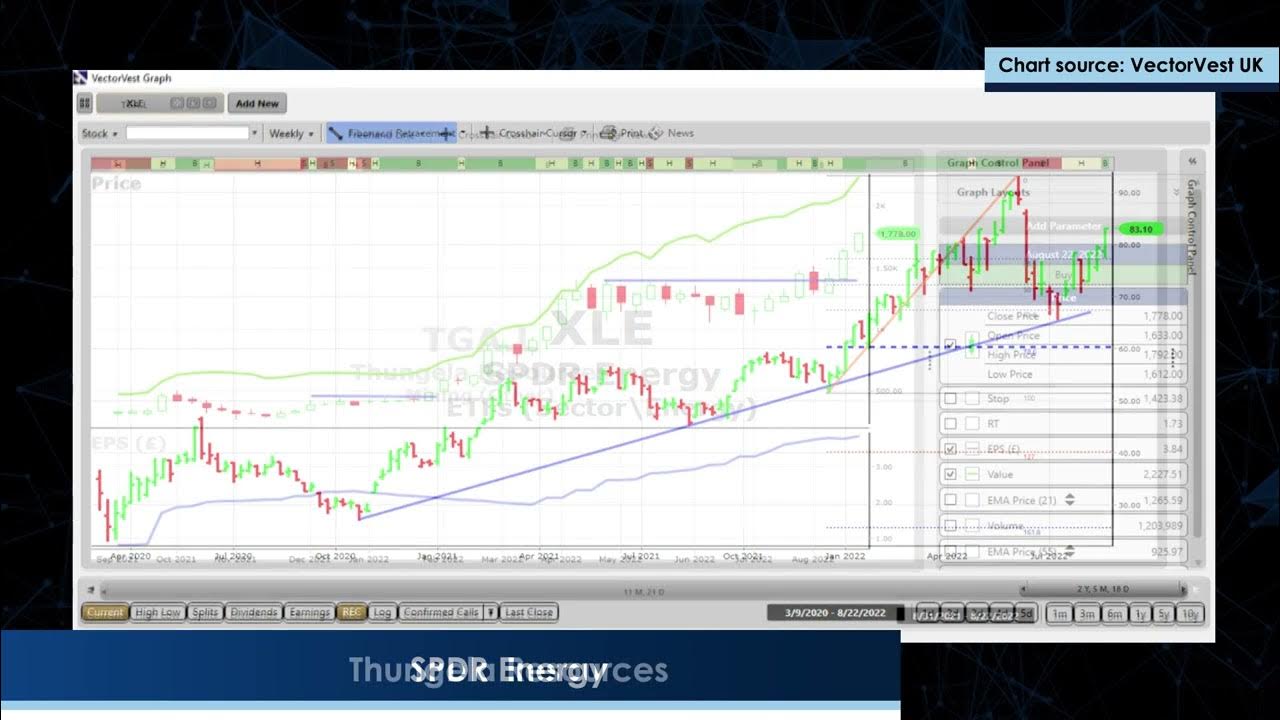Select the 5y time range
Image resolution: width=1280 pixels, height=720 pixels.
(x=1165, y=614)
